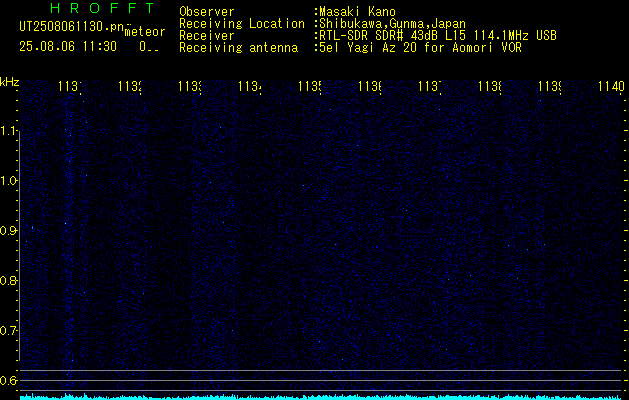
Task: Click the date stamp 25.08.06 11:30
Action: [68, 47]
